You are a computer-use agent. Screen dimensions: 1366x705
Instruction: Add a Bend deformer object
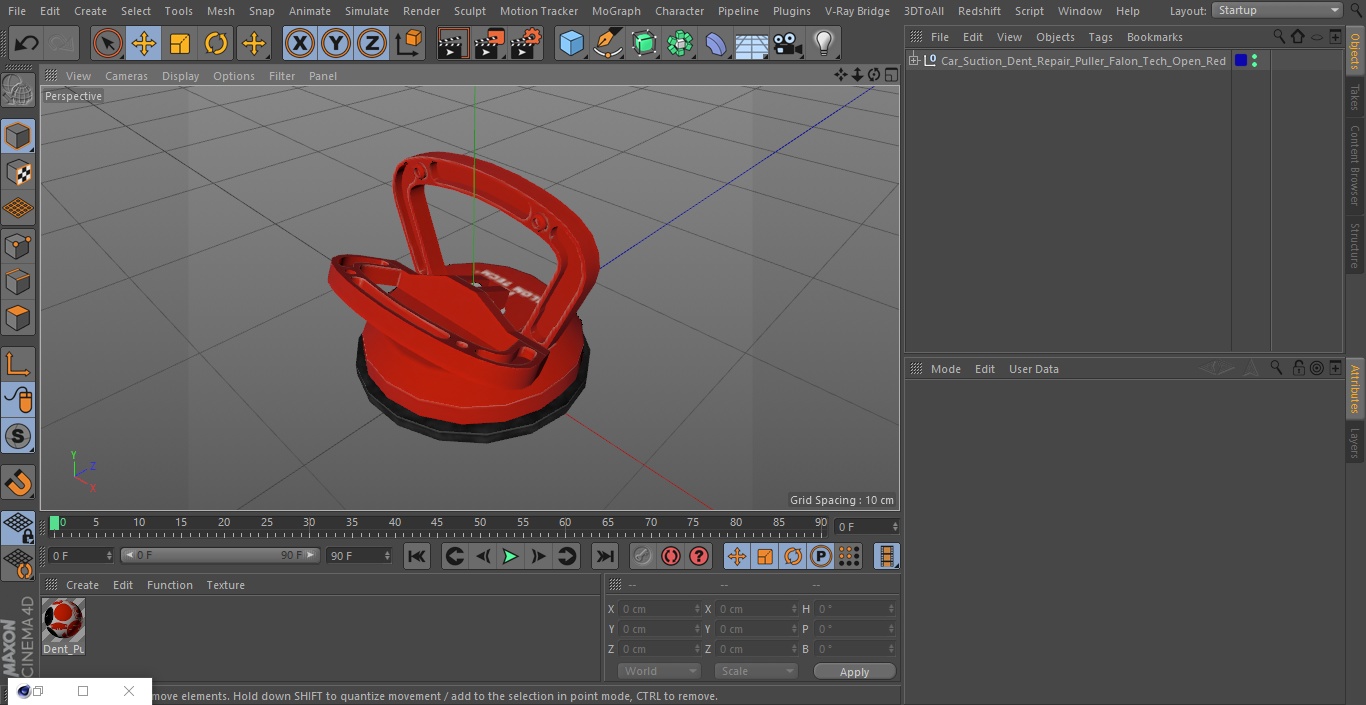716,43
